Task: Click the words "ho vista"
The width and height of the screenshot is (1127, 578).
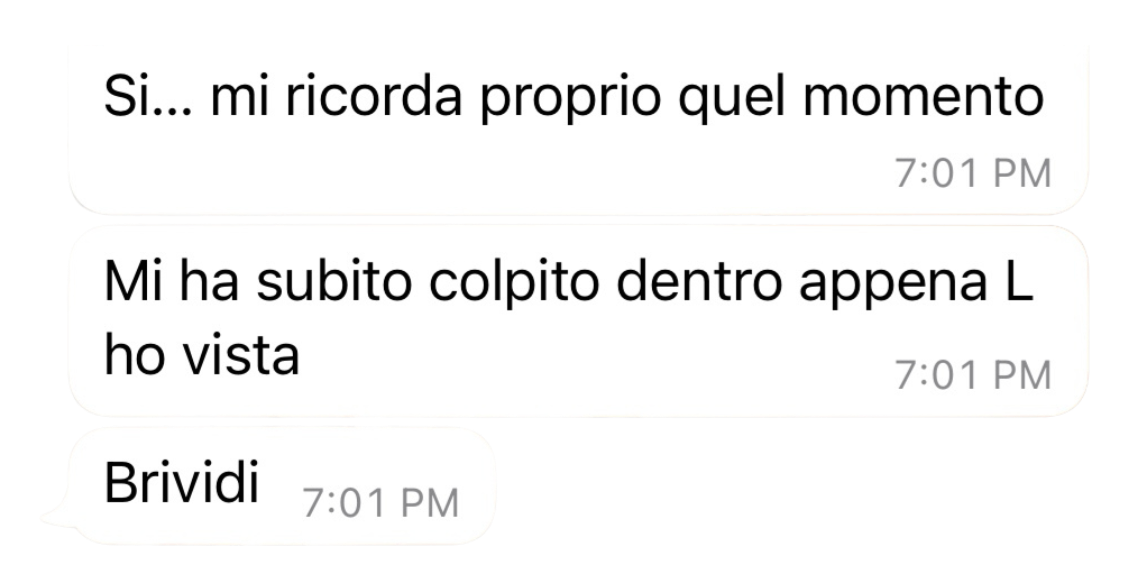Action: 201,355
